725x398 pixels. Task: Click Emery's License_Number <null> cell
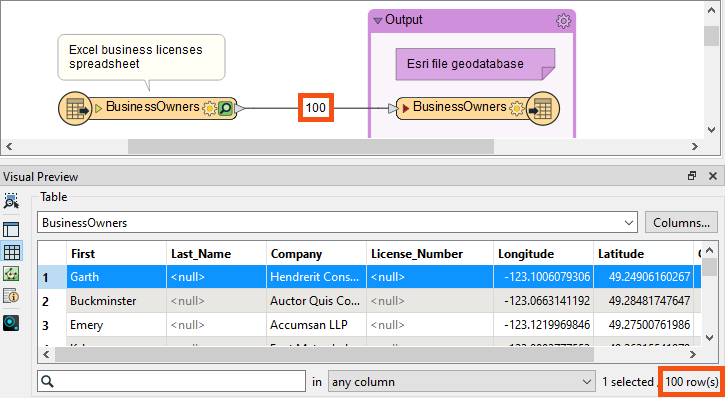pos(430,325)
